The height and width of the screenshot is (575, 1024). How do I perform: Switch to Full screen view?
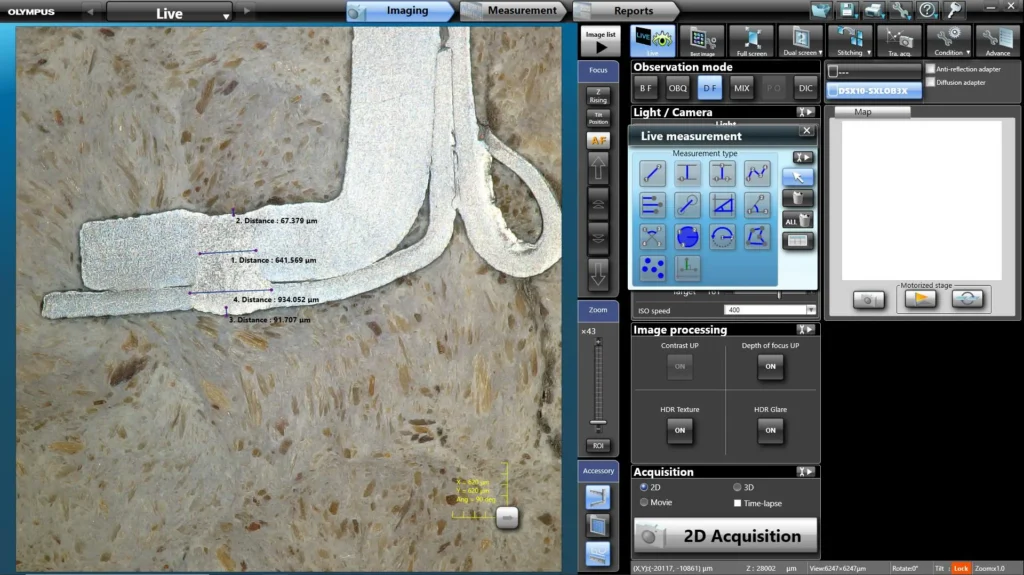click(752, 41)
